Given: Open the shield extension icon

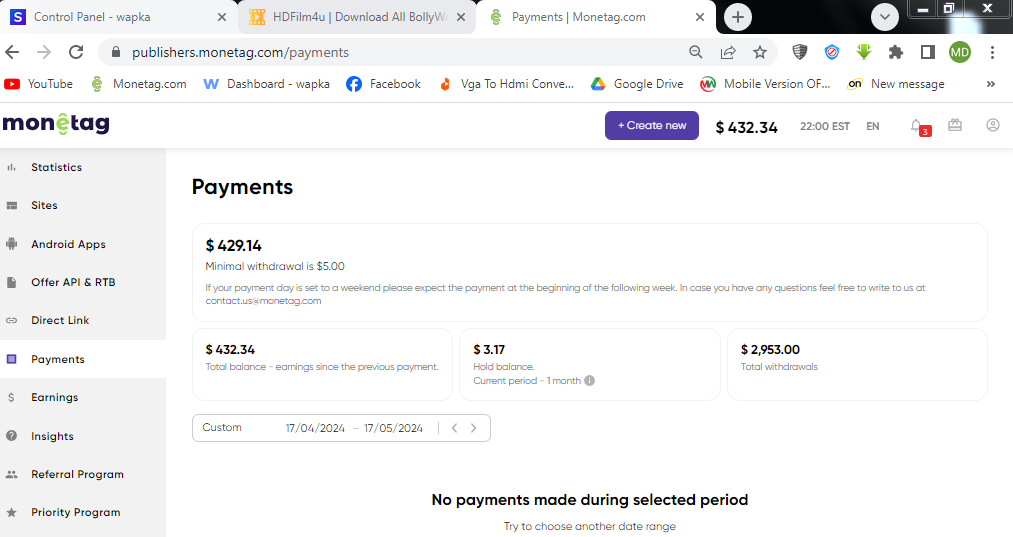Looking at the screenshot, I should click(800, 52).
